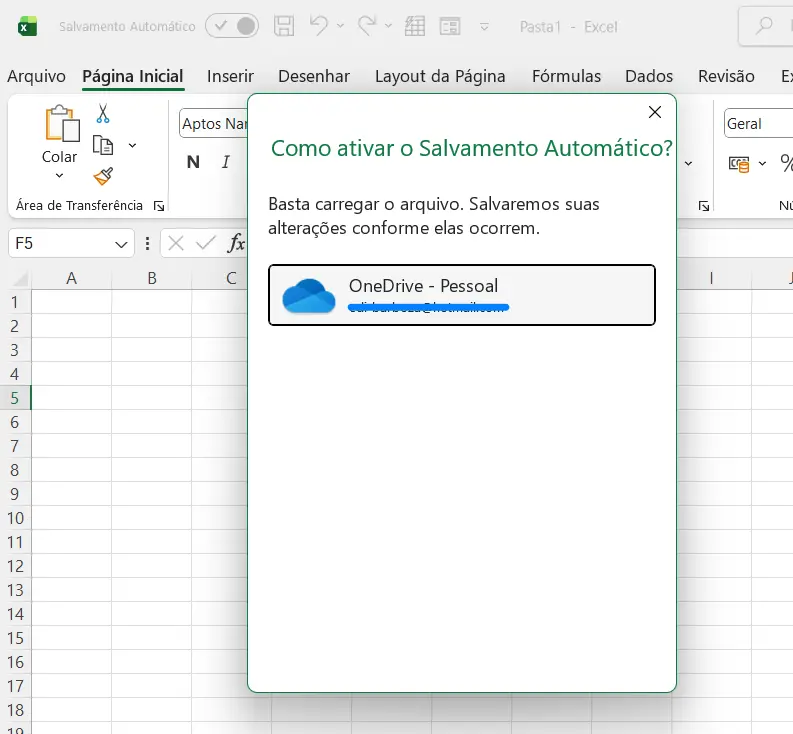Open the Arquivo tab
The height and width of the screenshot is (734, 793).
[x=36, y=76]
